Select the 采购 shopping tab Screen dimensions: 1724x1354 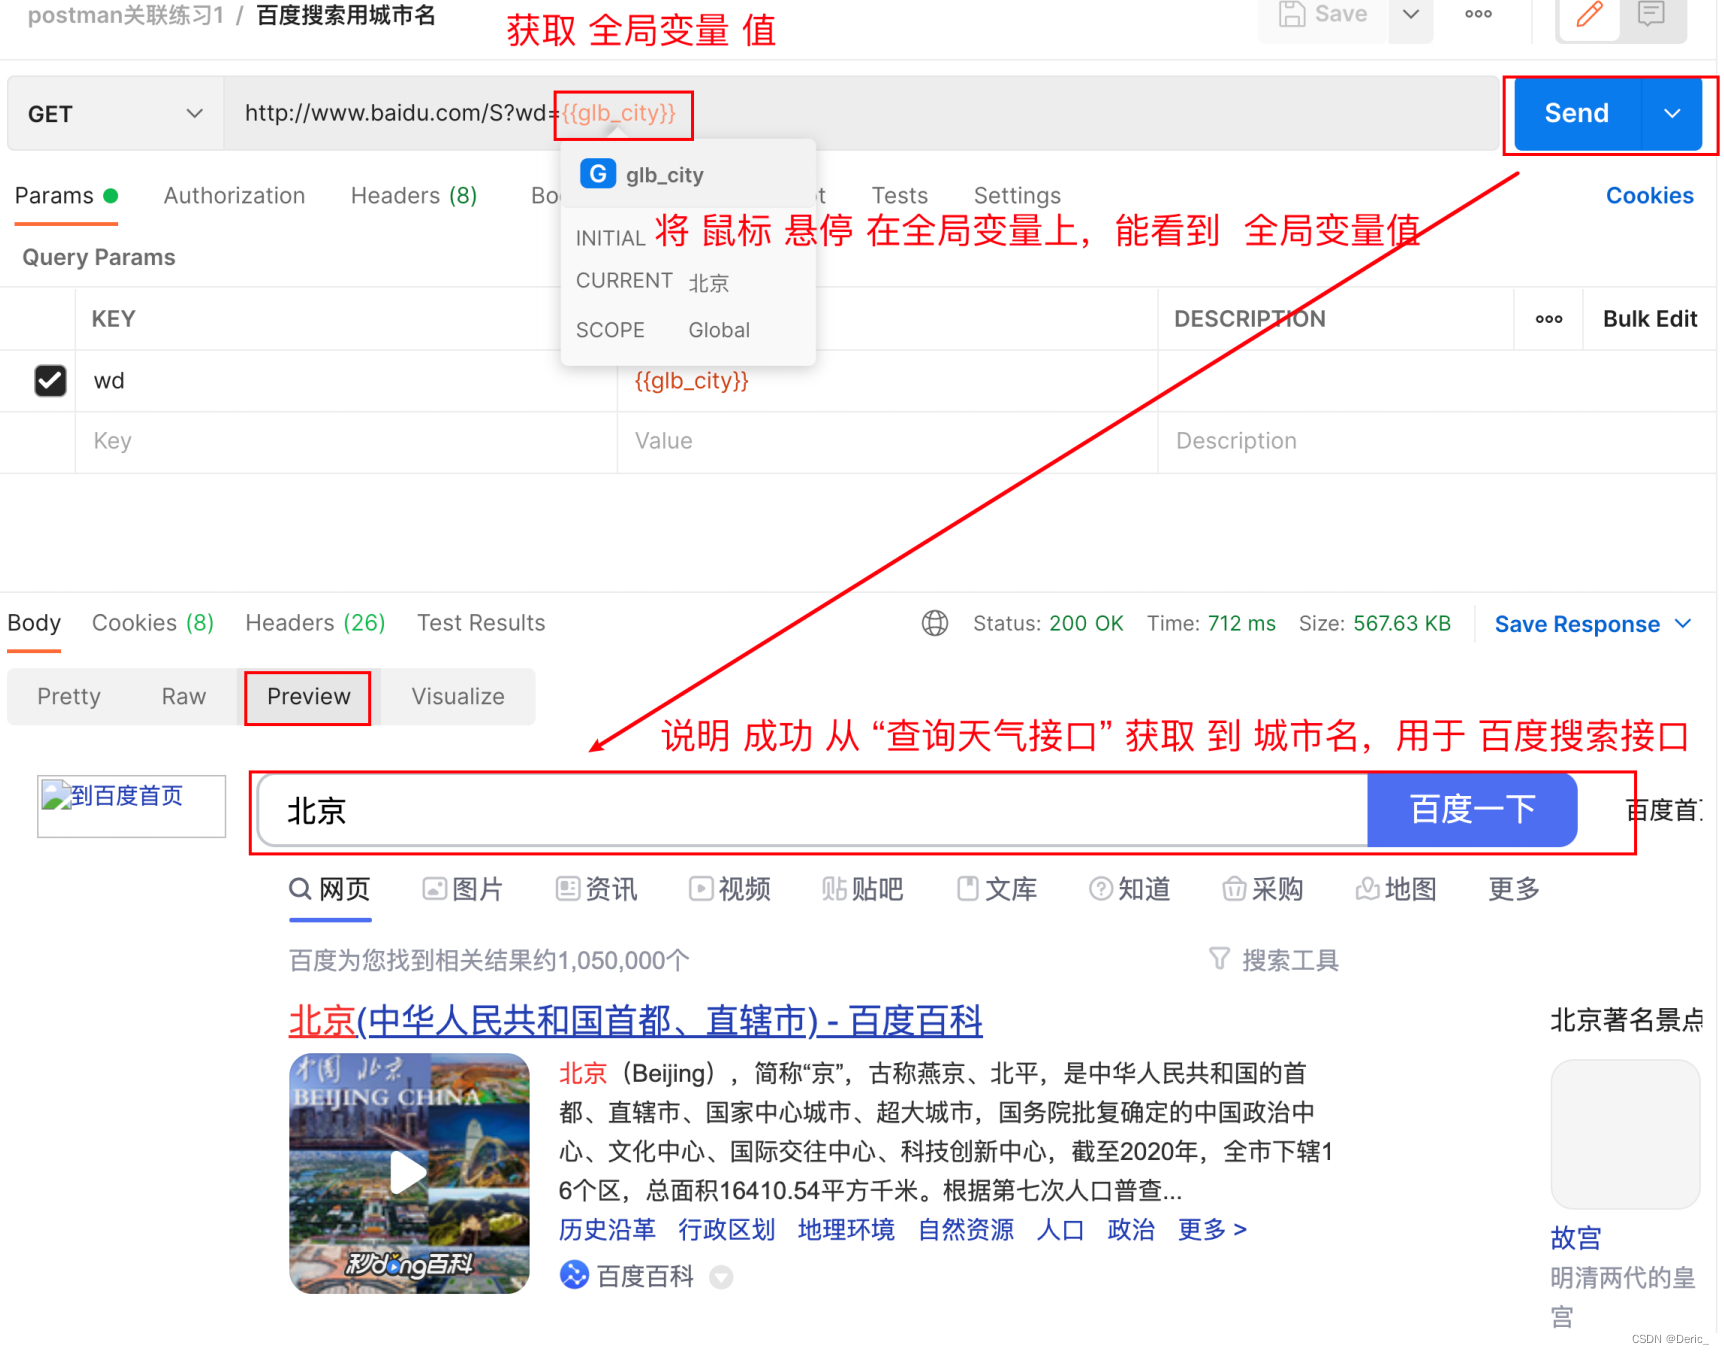1262,889
